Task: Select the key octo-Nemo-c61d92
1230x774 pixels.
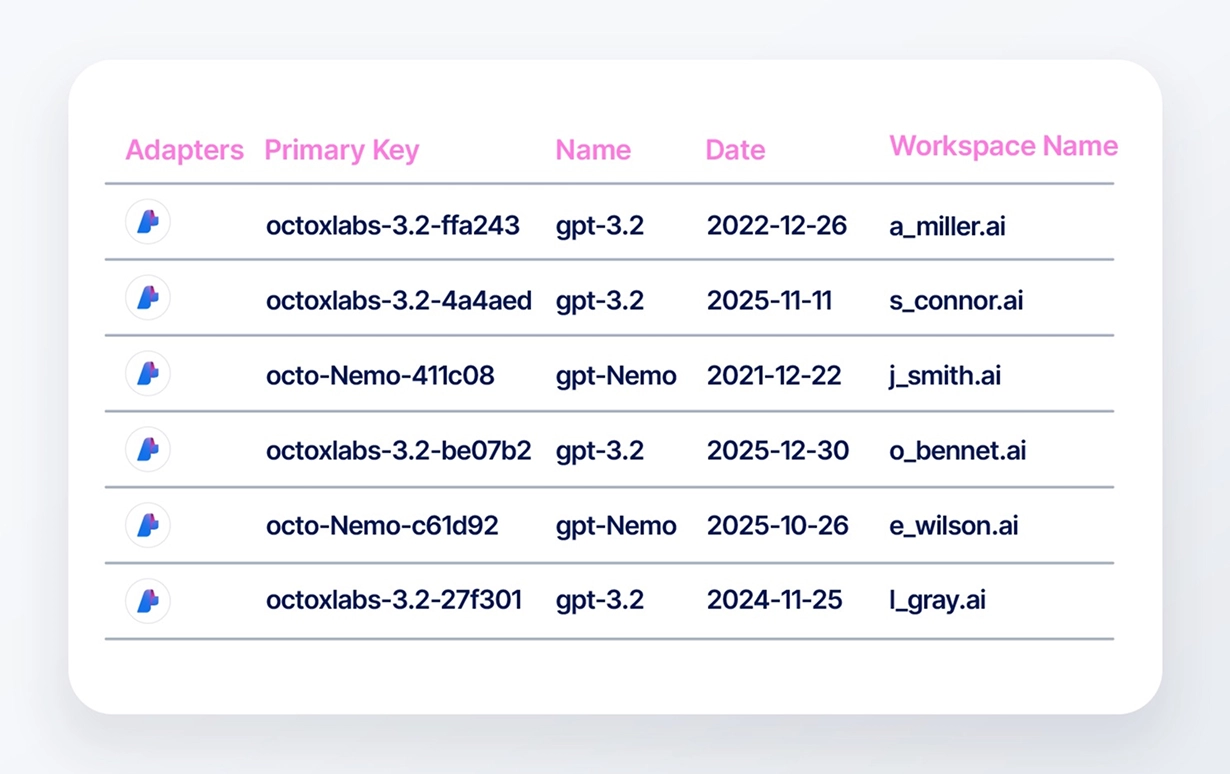Action: 382,526
